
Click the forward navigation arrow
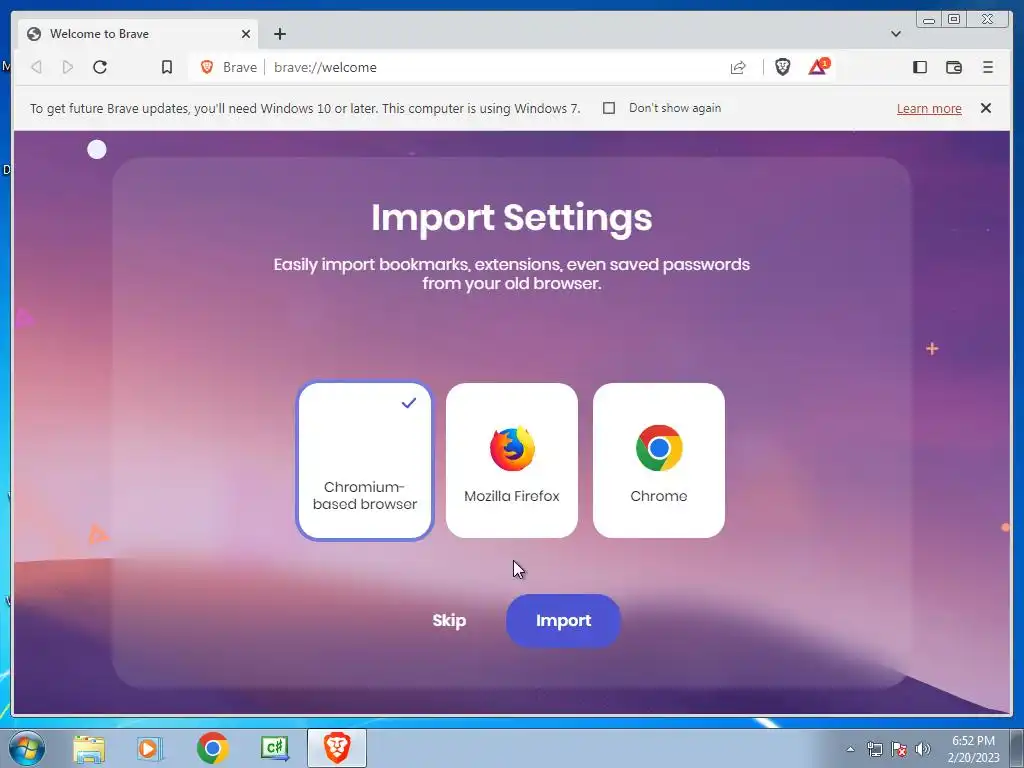coord(67,67)
